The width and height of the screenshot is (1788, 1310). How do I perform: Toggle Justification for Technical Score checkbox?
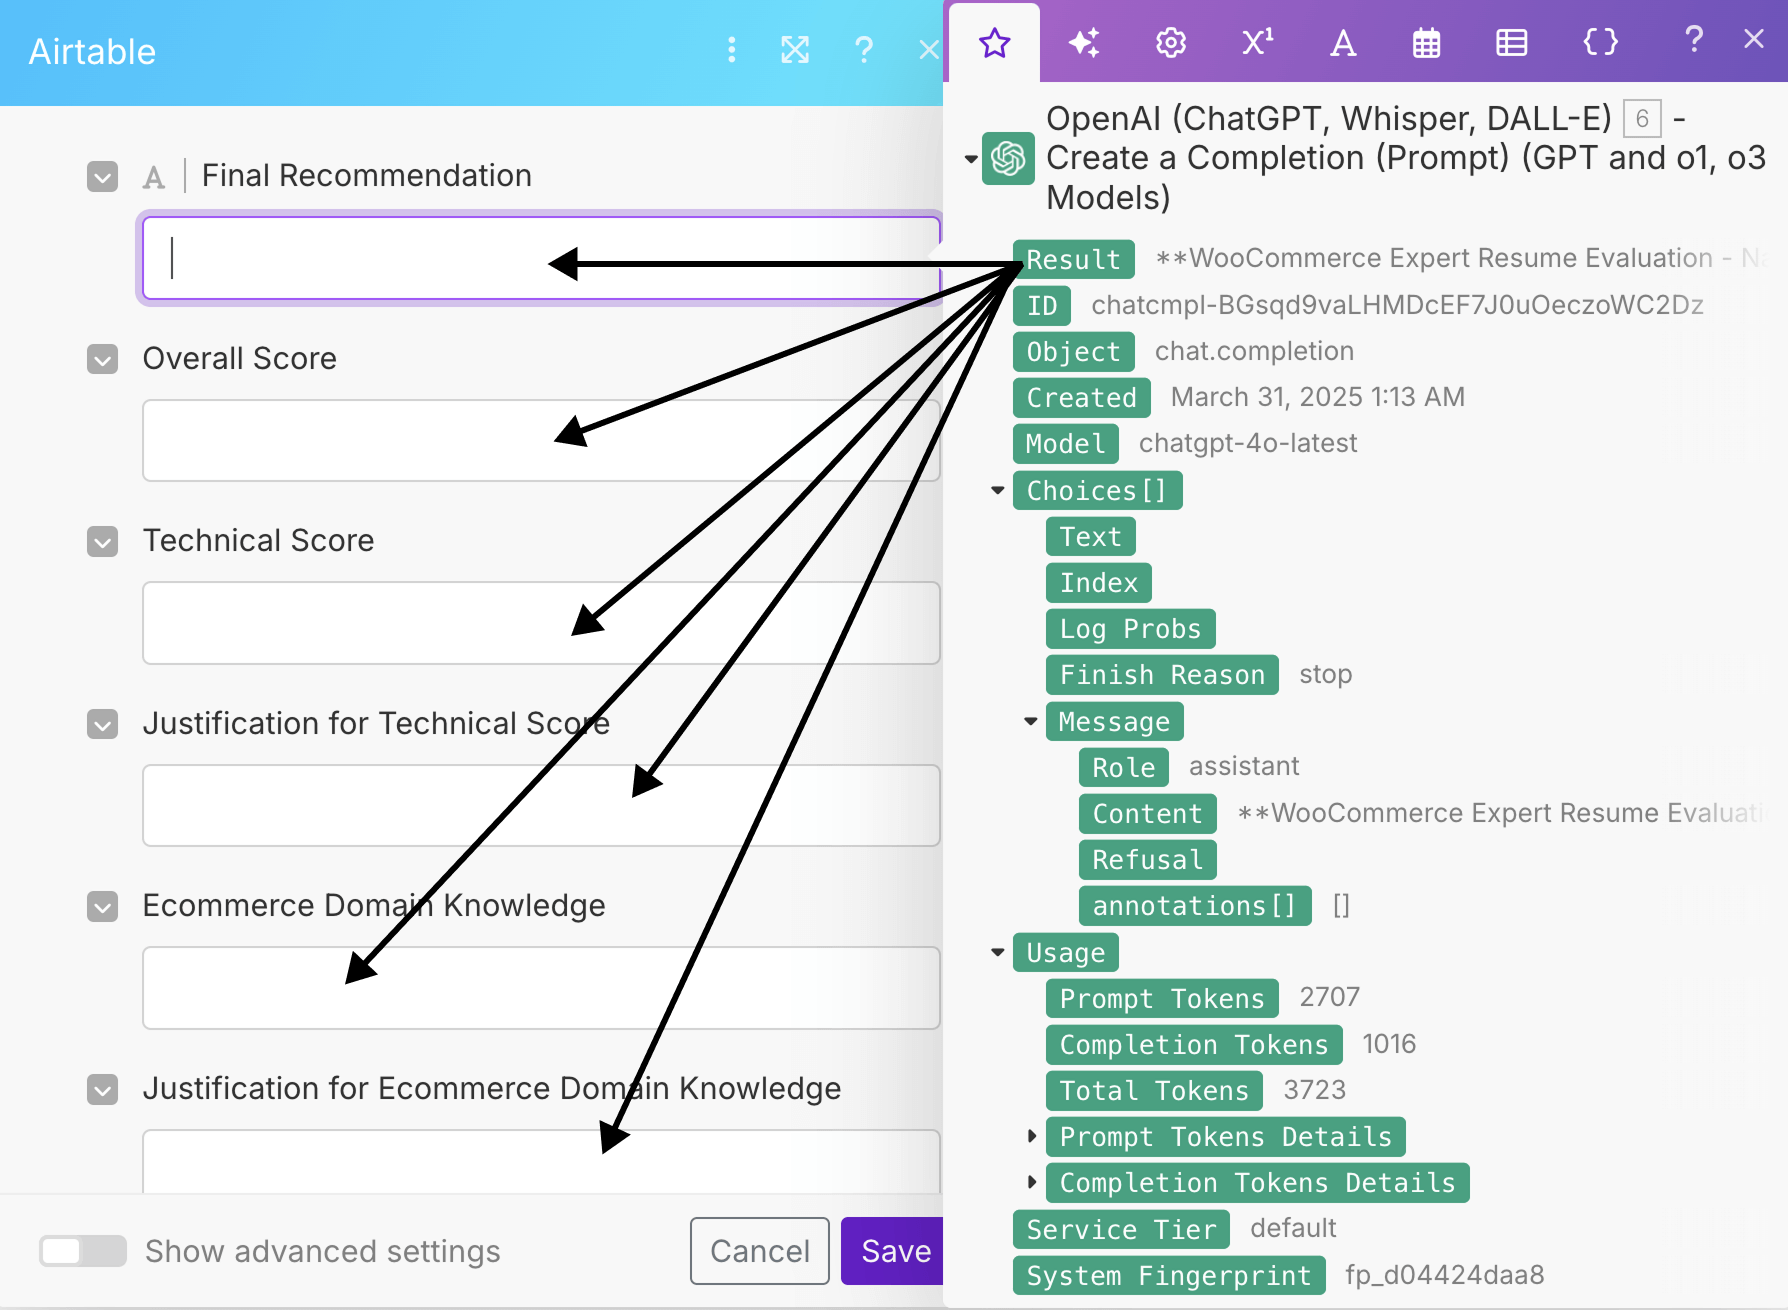tap(103, 724)
